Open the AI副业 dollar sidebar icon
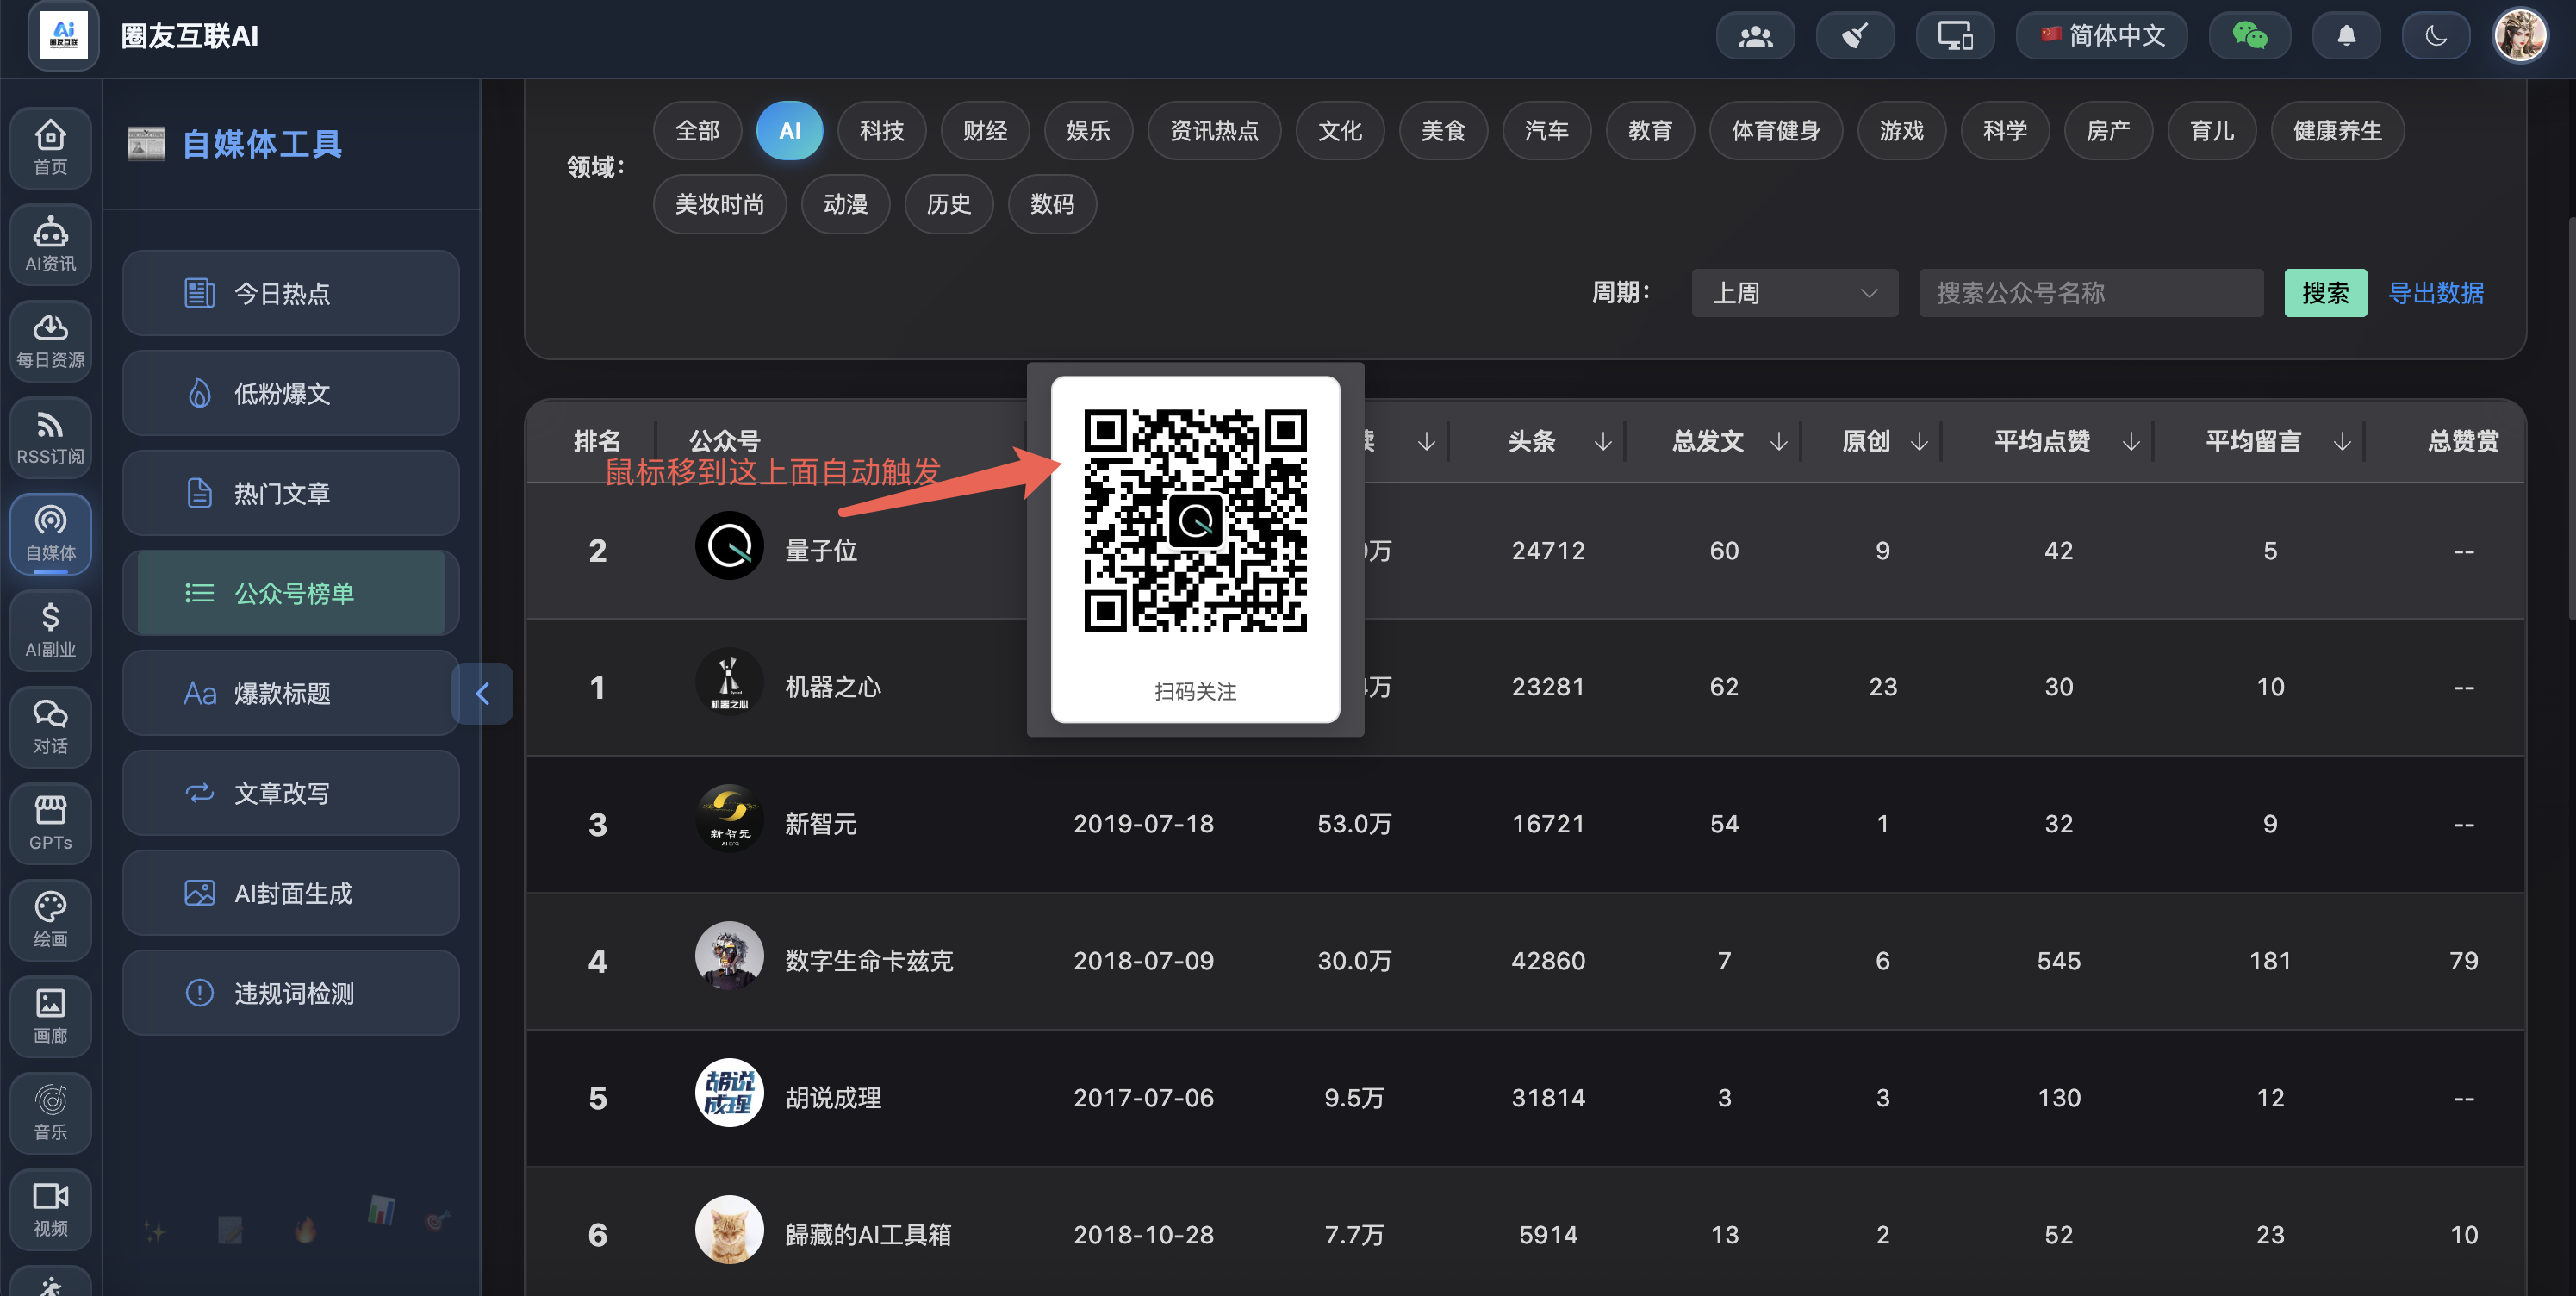Screen dimensions: 2576x1296 click(x=50, y=630)
